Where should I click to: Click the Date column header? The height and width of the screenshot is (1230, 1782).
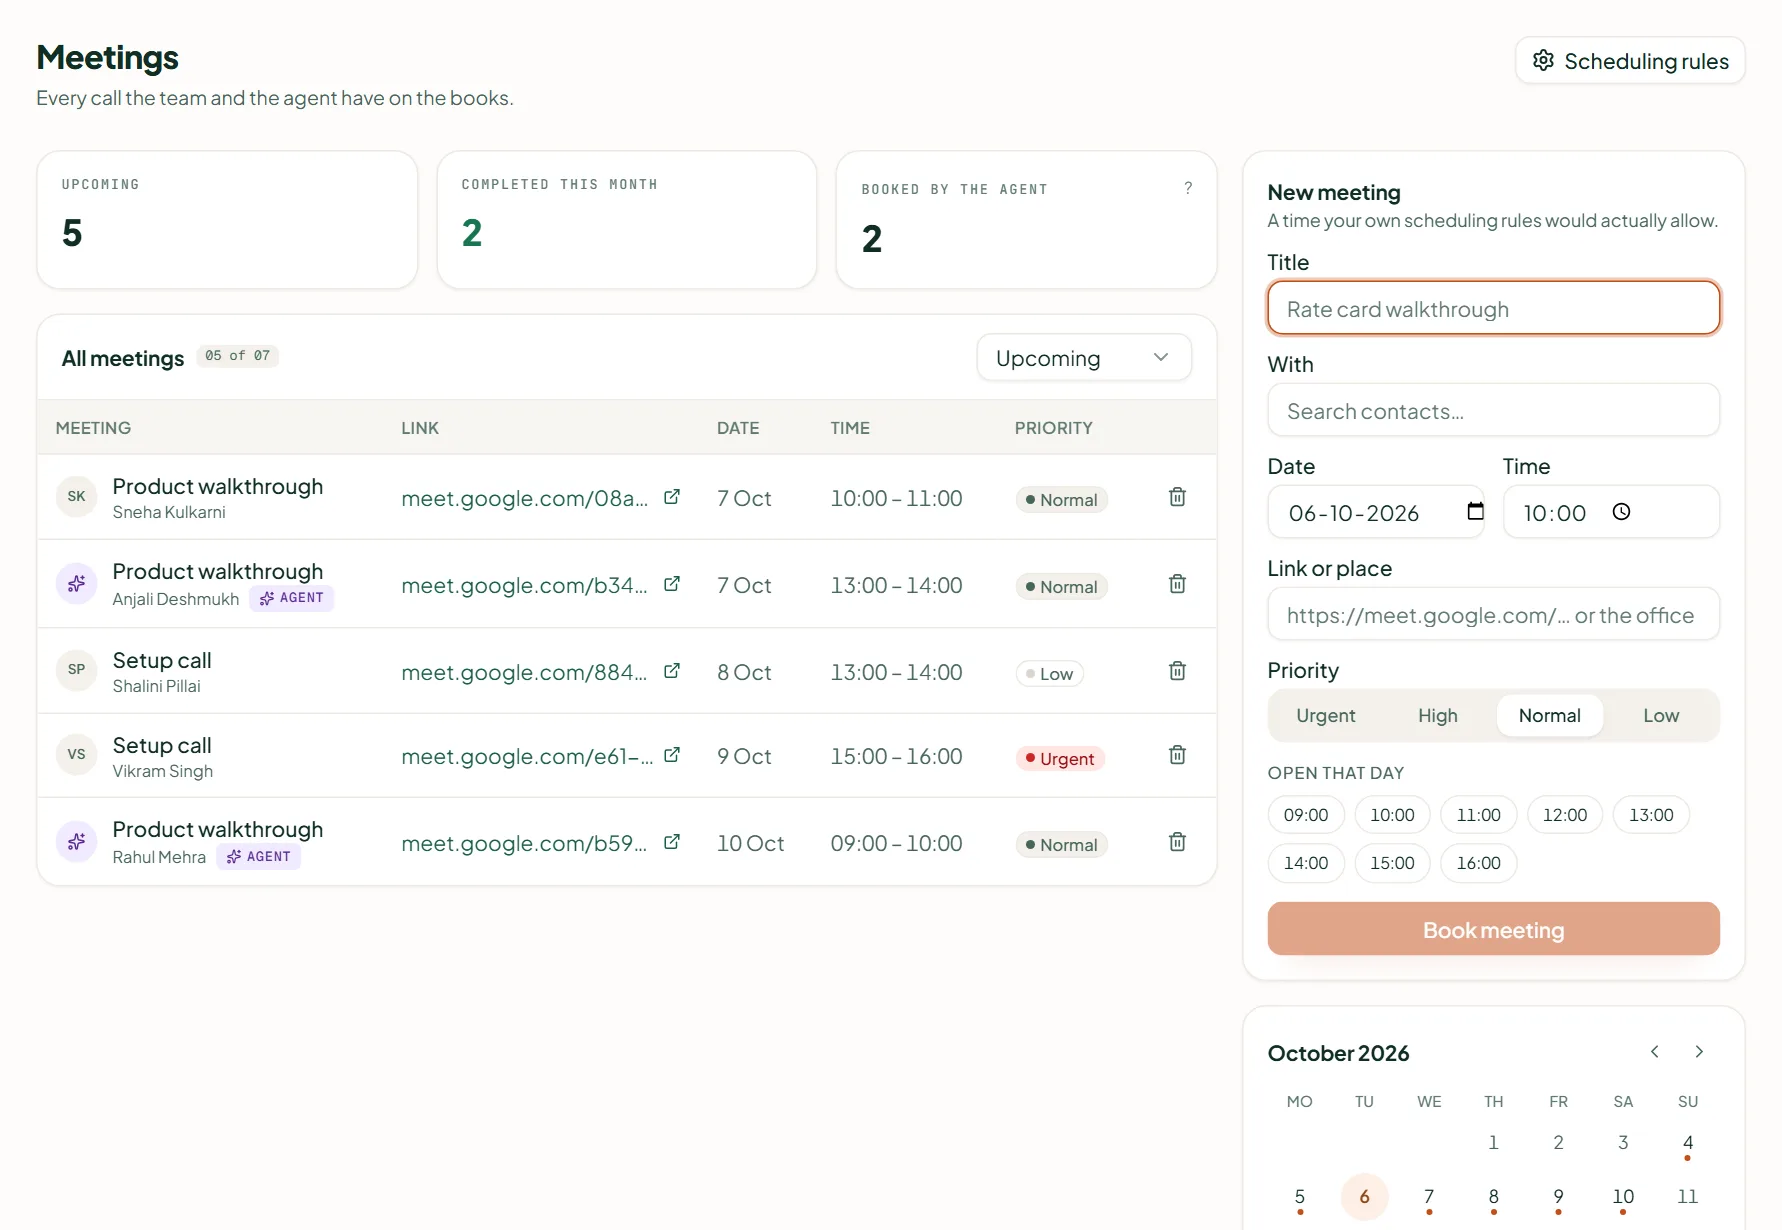pos(738,428)
